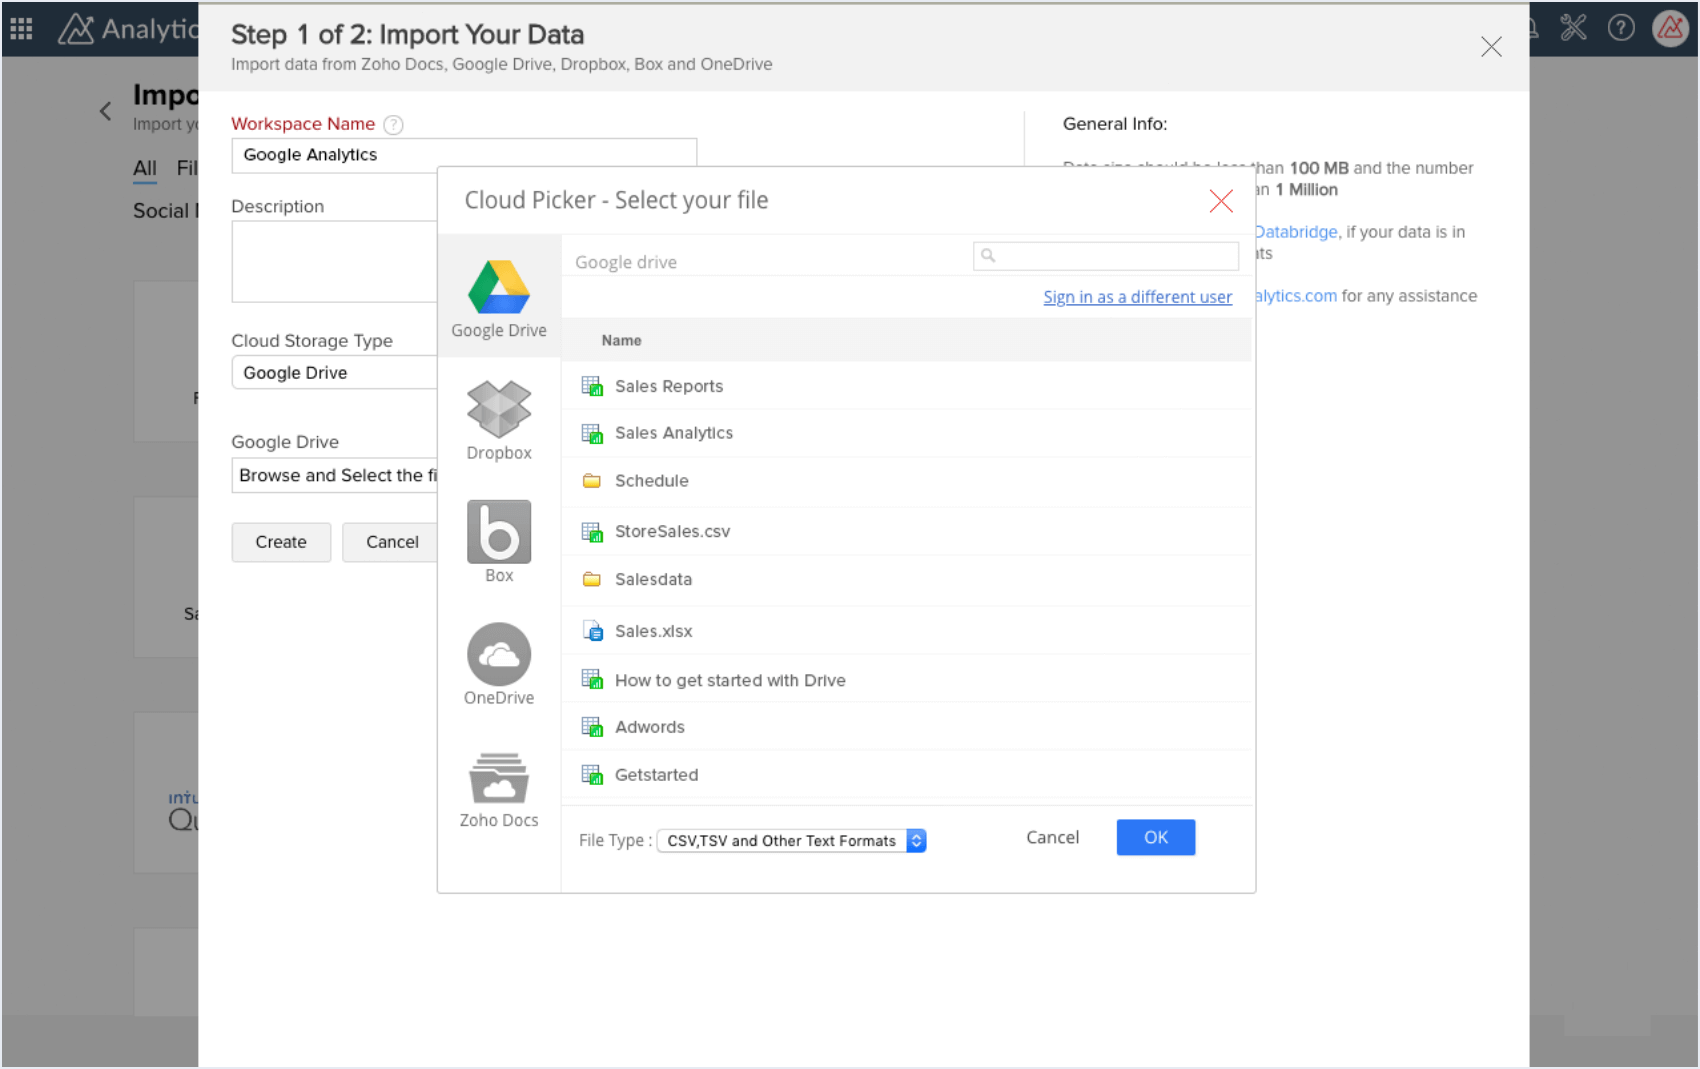The image size is (1700, 1069).
Task: Open the tools settings icon in the header
Action: (1574, 27)
